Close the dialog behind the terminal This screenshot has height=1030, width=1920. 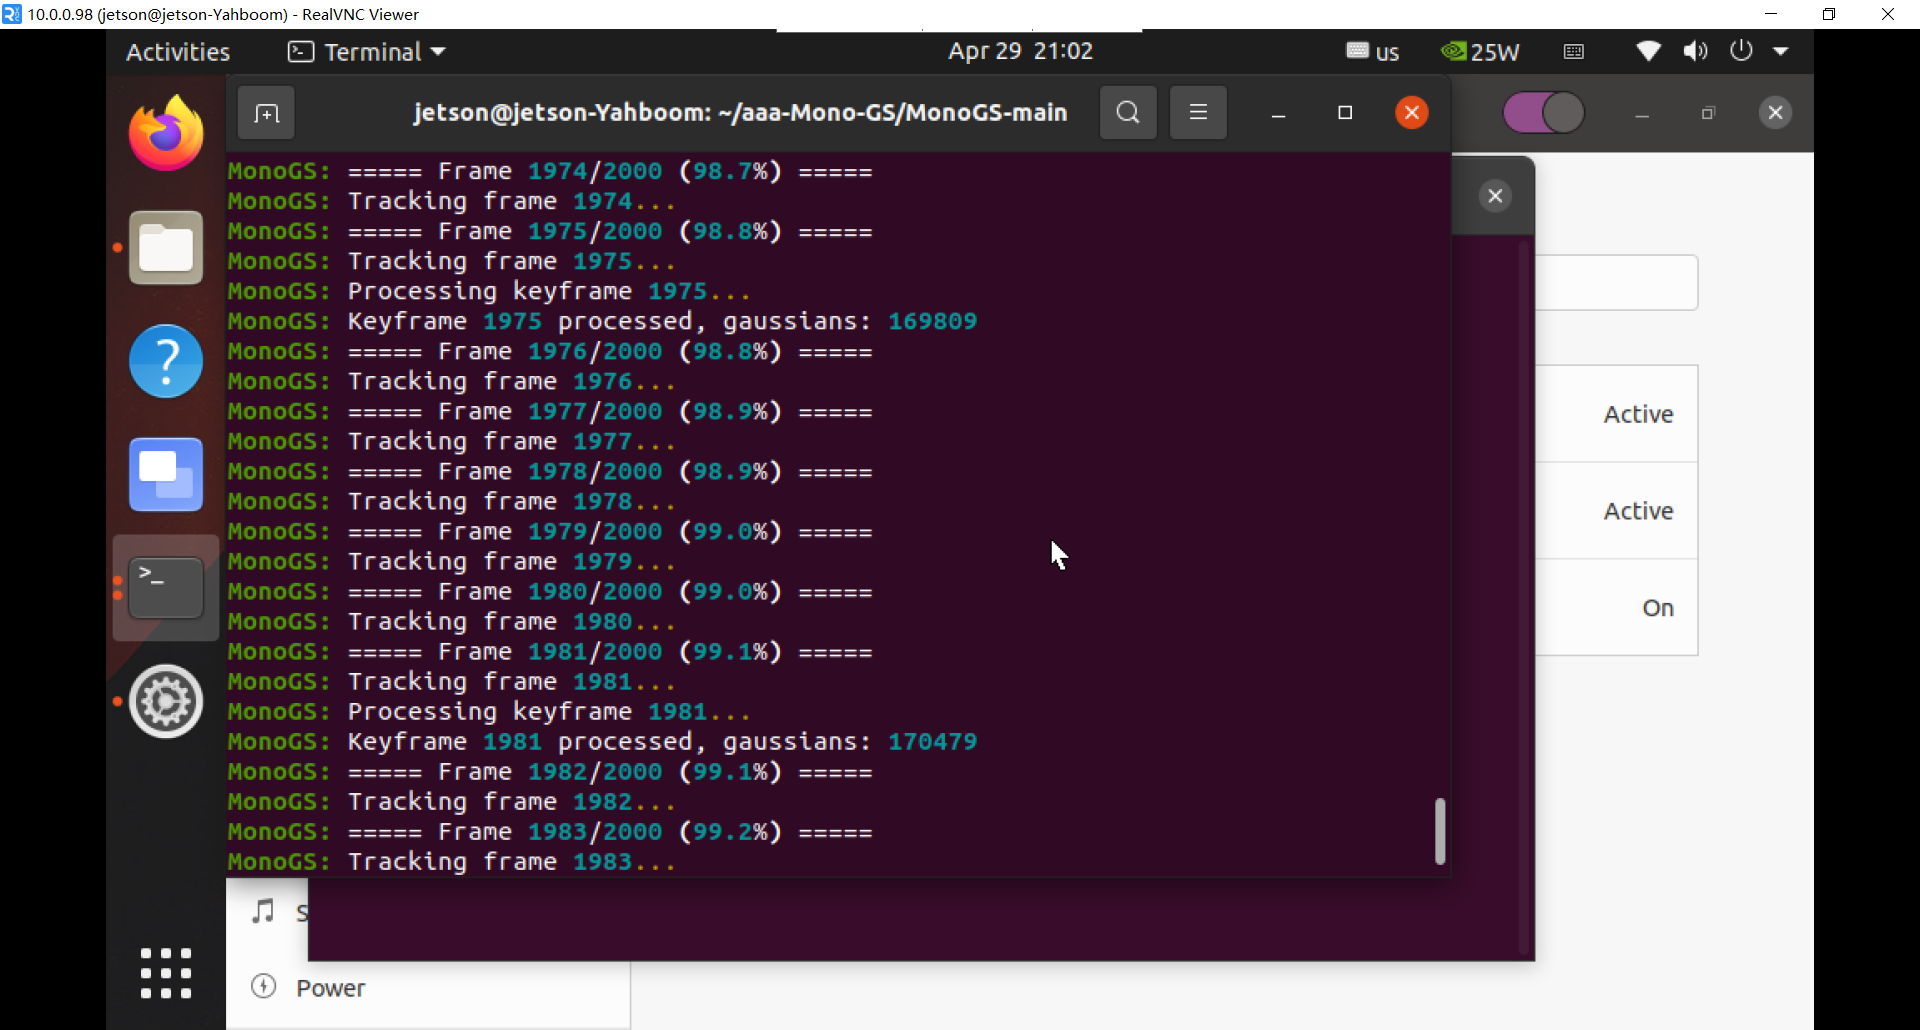coord(1495,196)
